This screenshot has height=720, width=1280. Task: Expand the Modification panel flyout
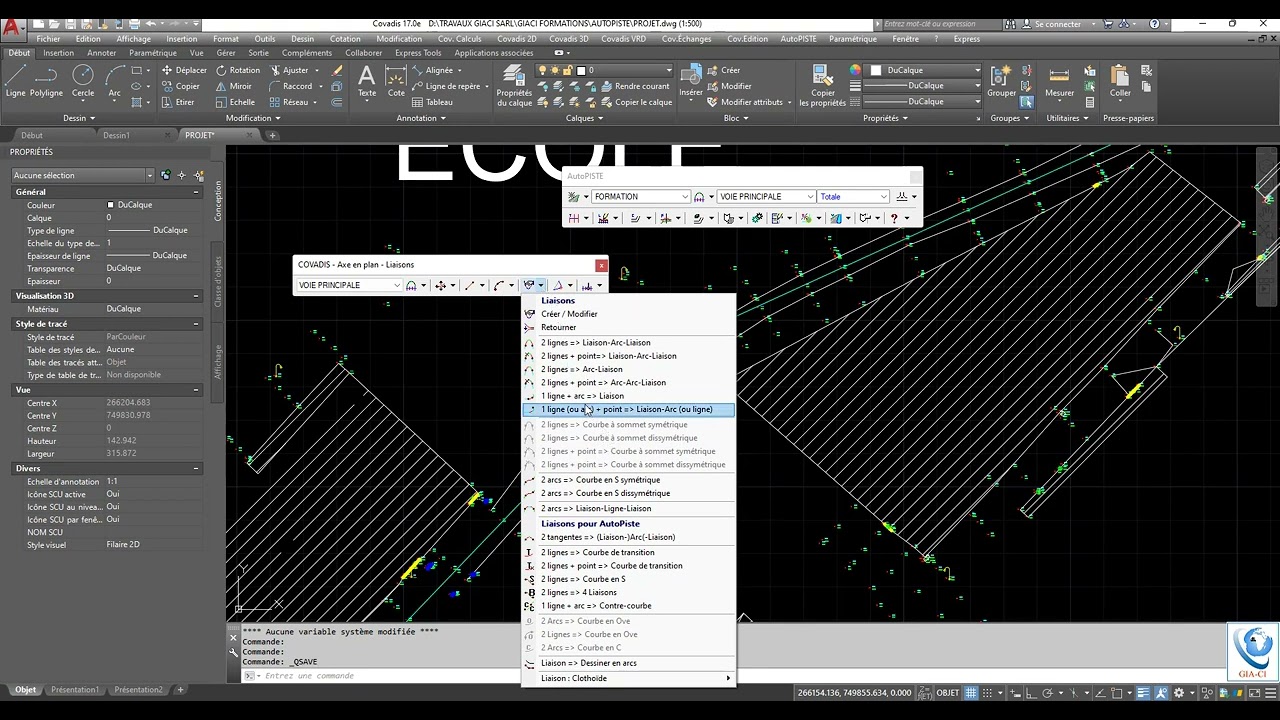click(252, 118)
